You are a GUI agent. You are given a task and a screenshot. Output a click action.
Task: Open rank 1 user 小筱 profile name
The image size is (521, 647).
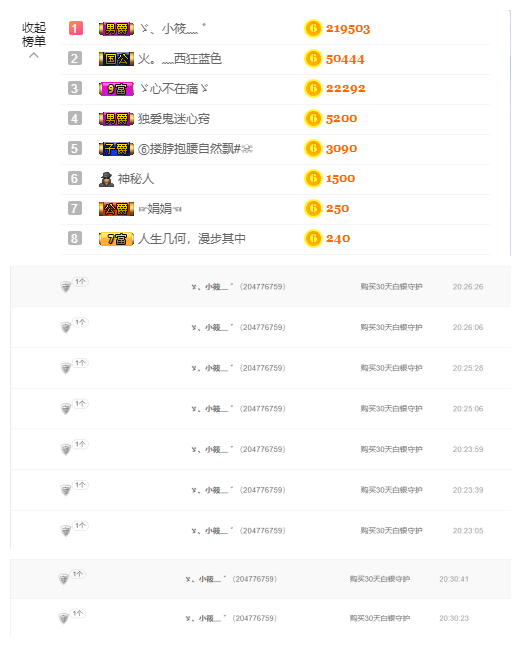[172, 28]
